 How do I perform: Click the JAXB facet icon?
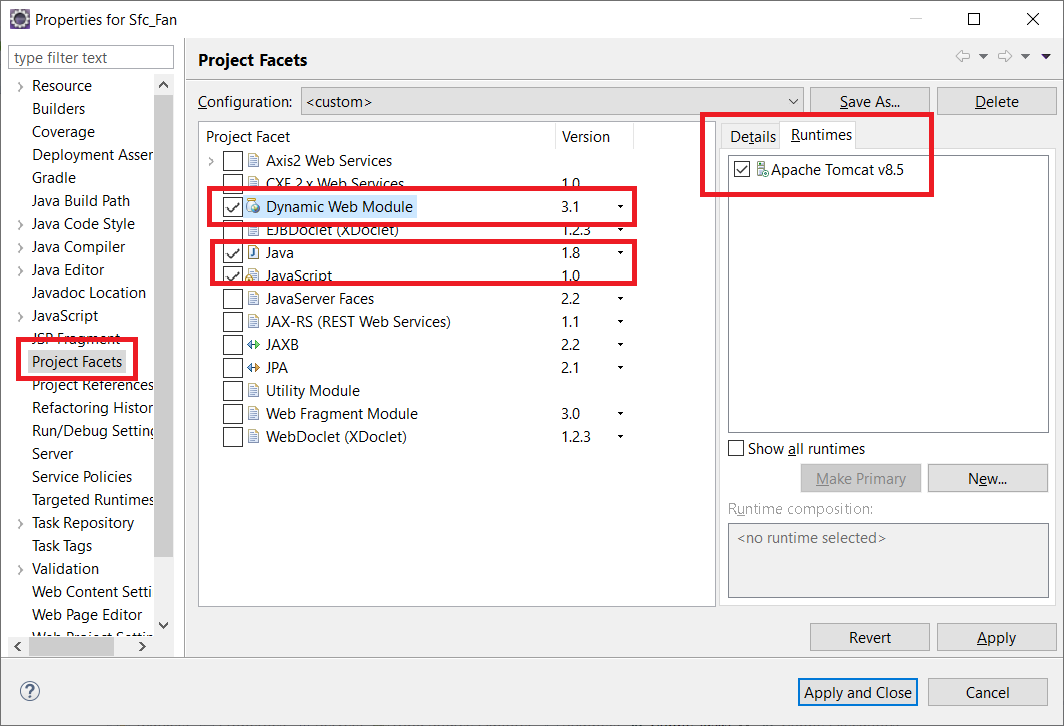point(253,345)
